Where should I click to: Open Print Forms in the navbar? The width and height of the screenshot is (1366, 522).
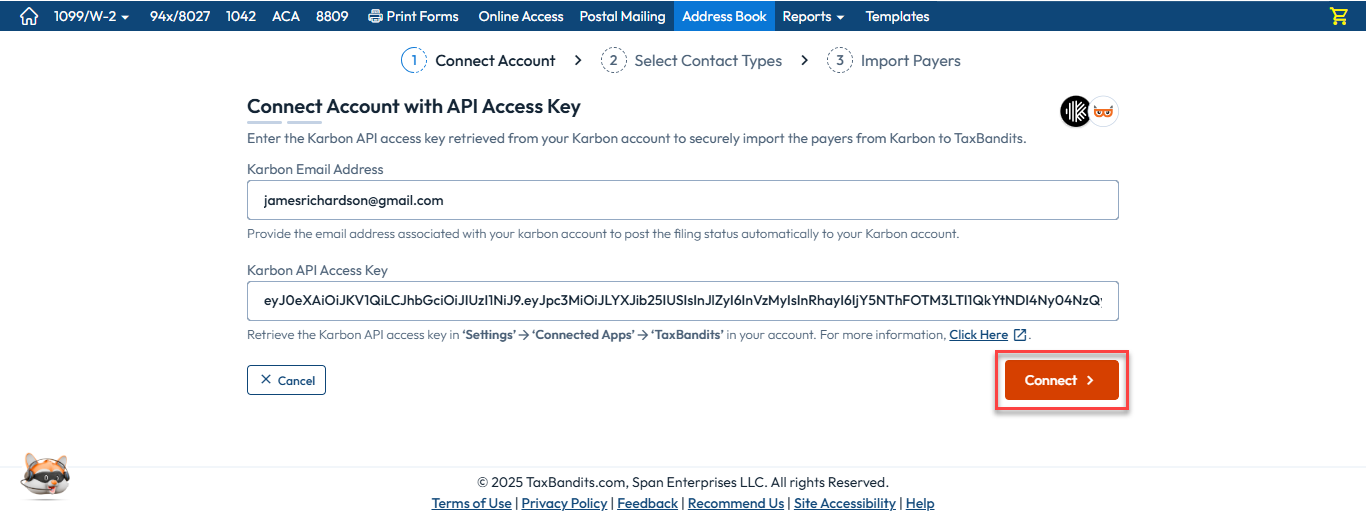(413, 16)
